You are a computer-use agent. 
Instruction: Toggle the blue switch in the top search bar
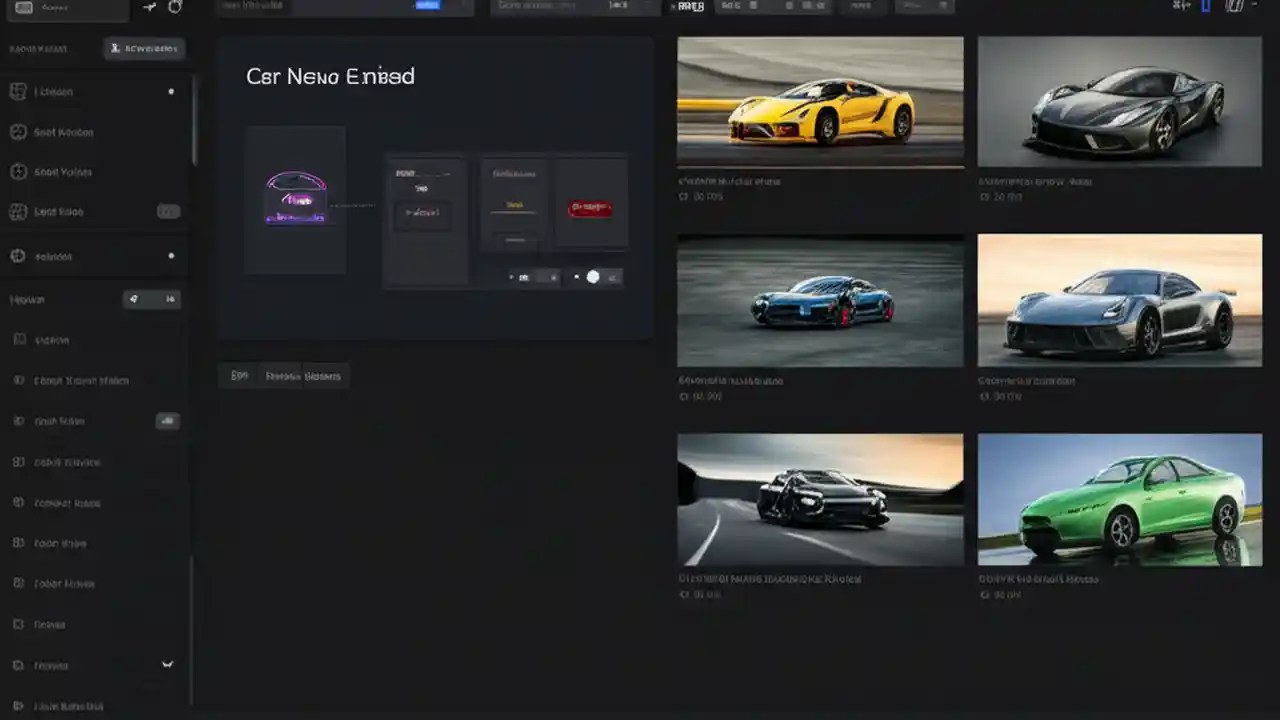[426, 5]
